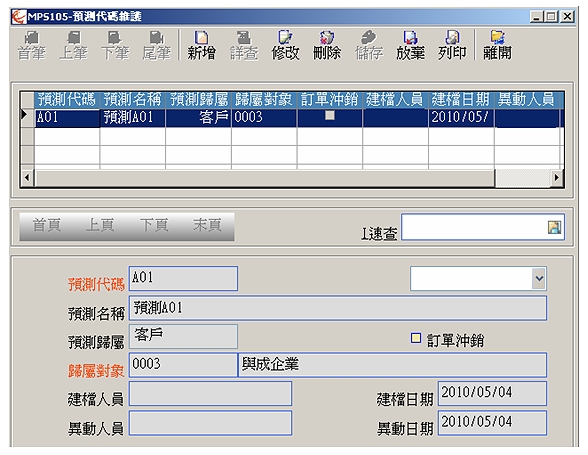
Task: Select grid cell 客戶
Action: point(198,118)
